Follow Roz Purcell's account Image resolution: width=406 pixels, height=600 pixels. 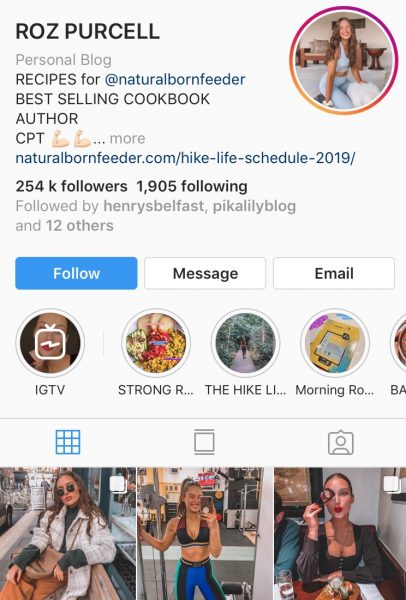coord(76,273)
